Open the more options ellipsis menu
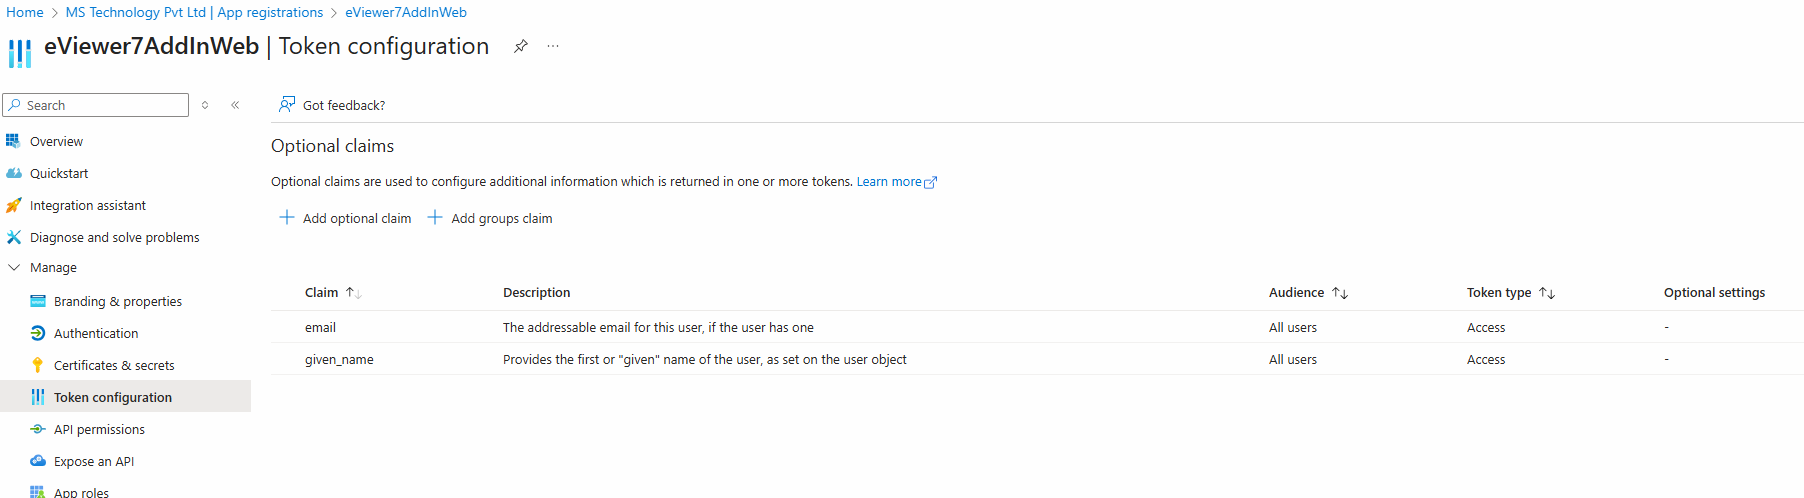The image size is (1804, 498). pos(553,46)
